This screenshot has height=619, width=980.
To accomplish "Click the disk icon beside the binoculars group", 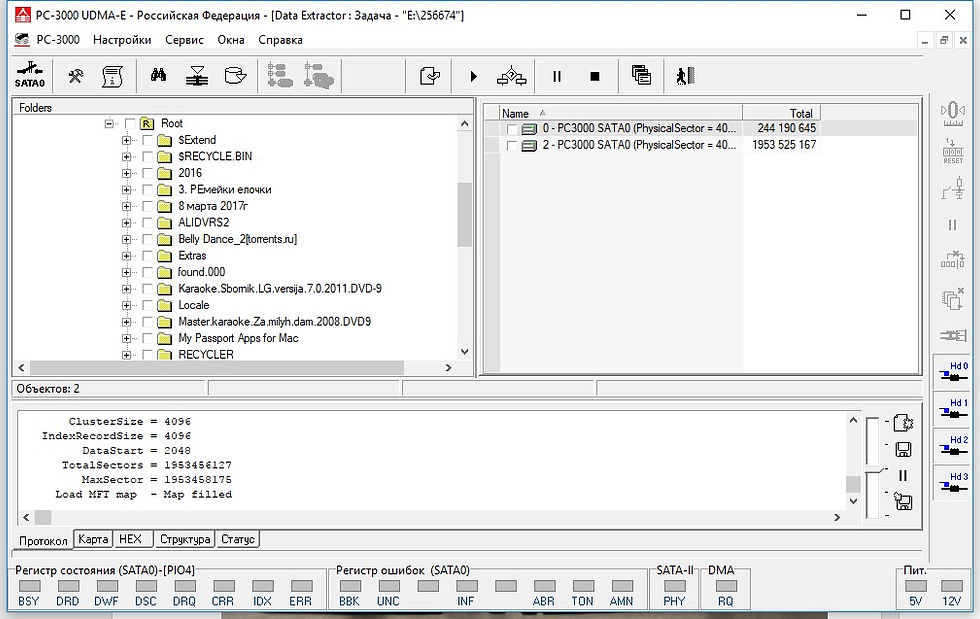I will (235, 76).
